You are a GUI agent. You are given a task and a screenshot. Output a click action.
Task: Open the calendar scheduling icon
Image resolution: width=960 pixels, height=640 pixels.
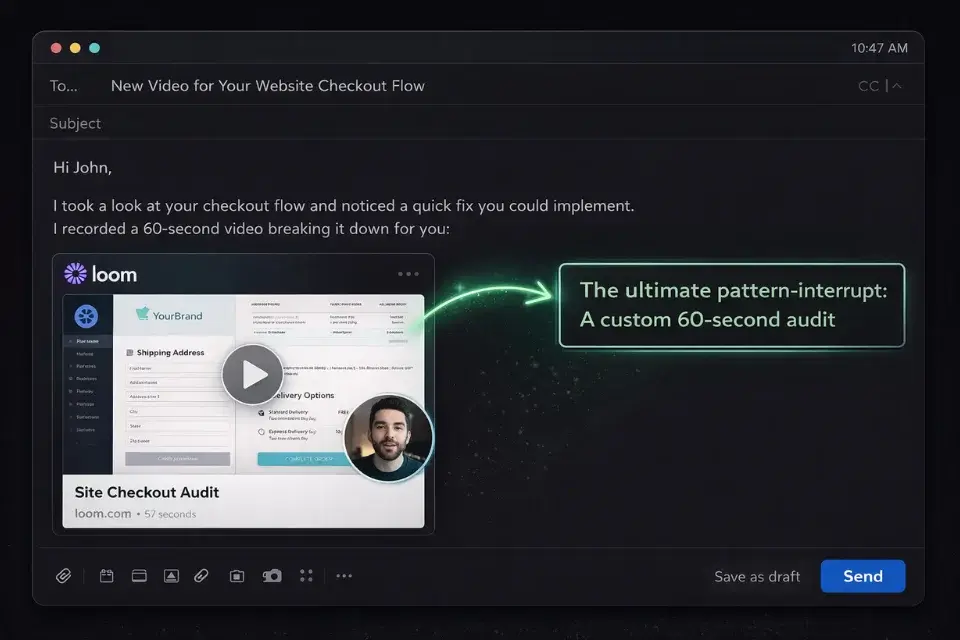[106, 576]
